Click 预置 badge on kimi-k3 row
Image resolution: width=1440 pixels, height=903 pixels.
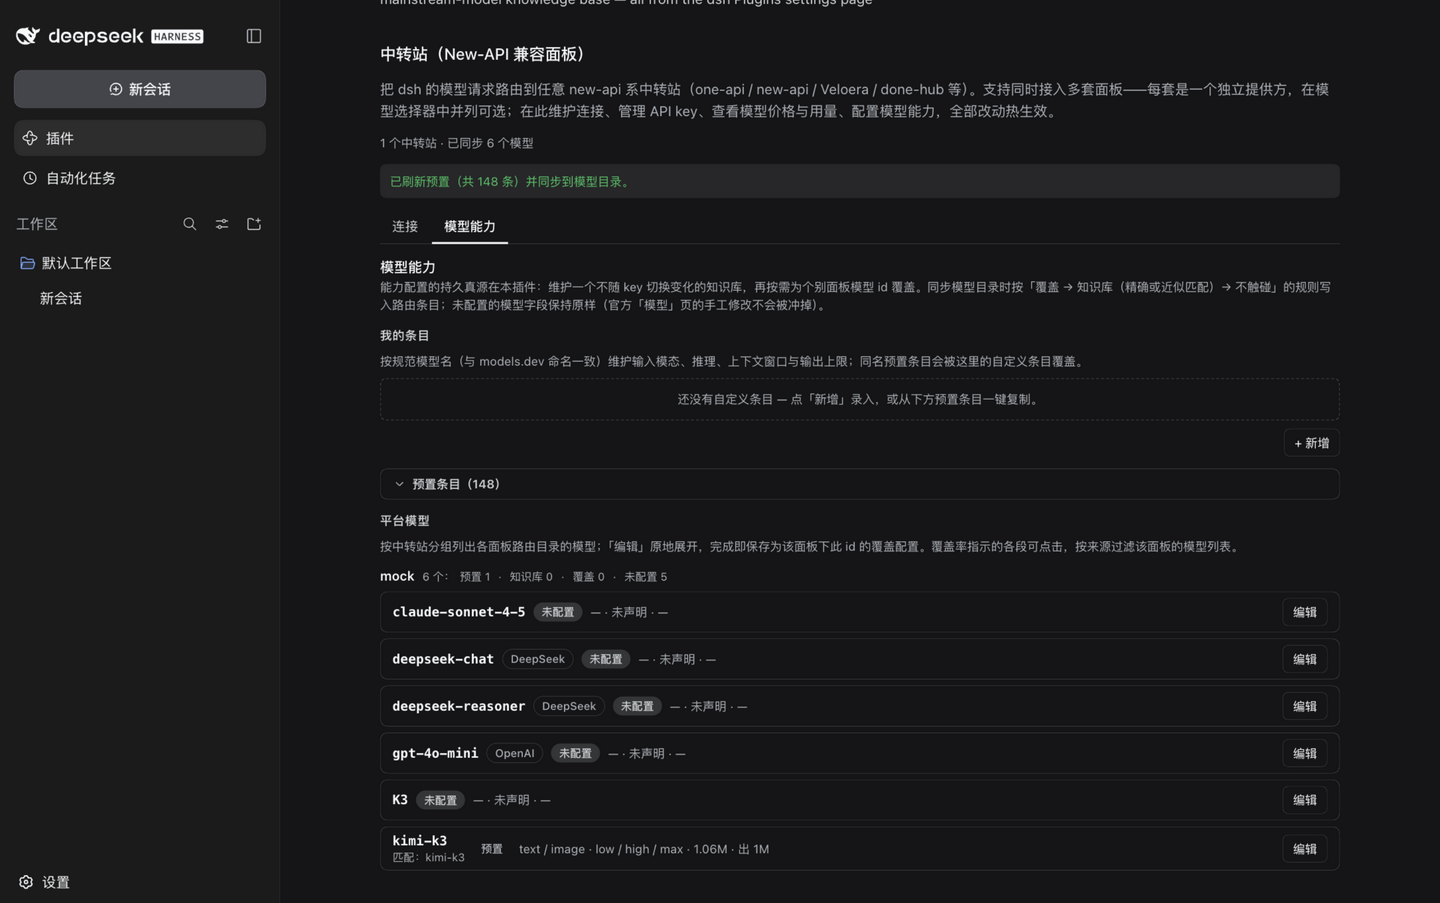coord(491,849)
